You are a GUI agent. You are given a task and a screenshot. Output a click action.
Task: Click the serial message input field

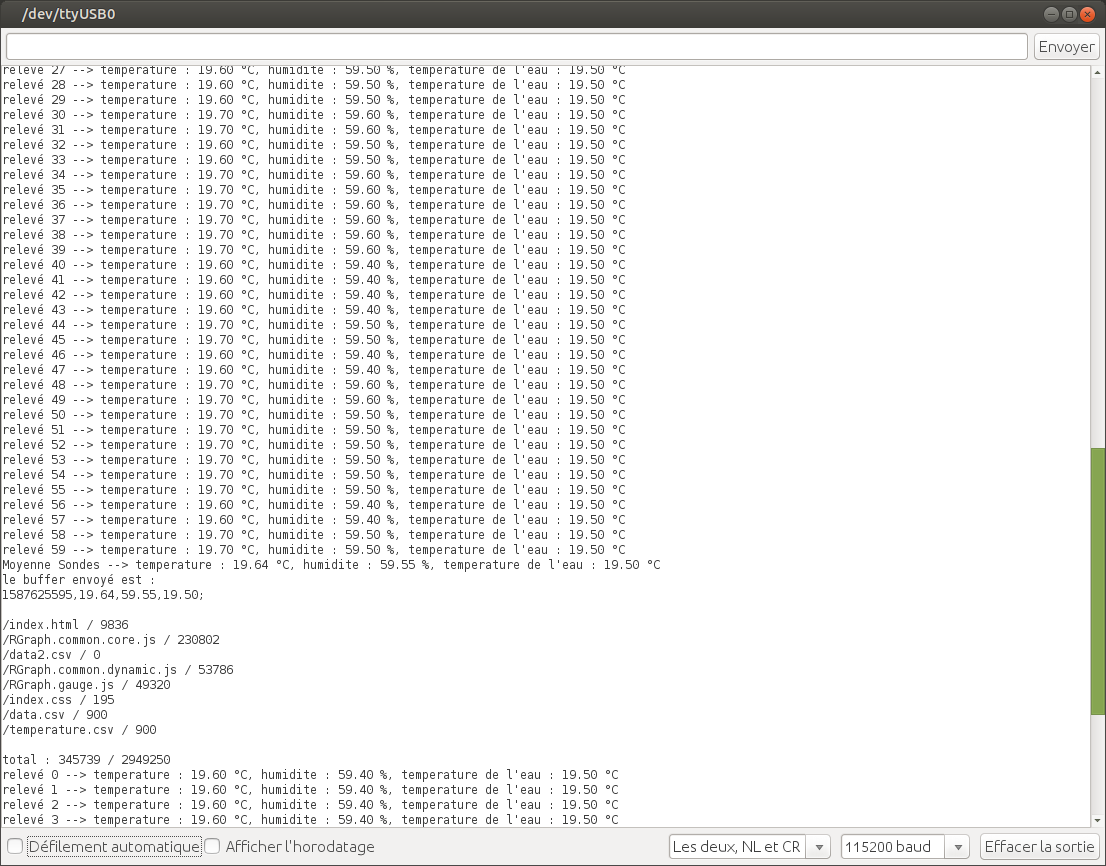[516, 47]
